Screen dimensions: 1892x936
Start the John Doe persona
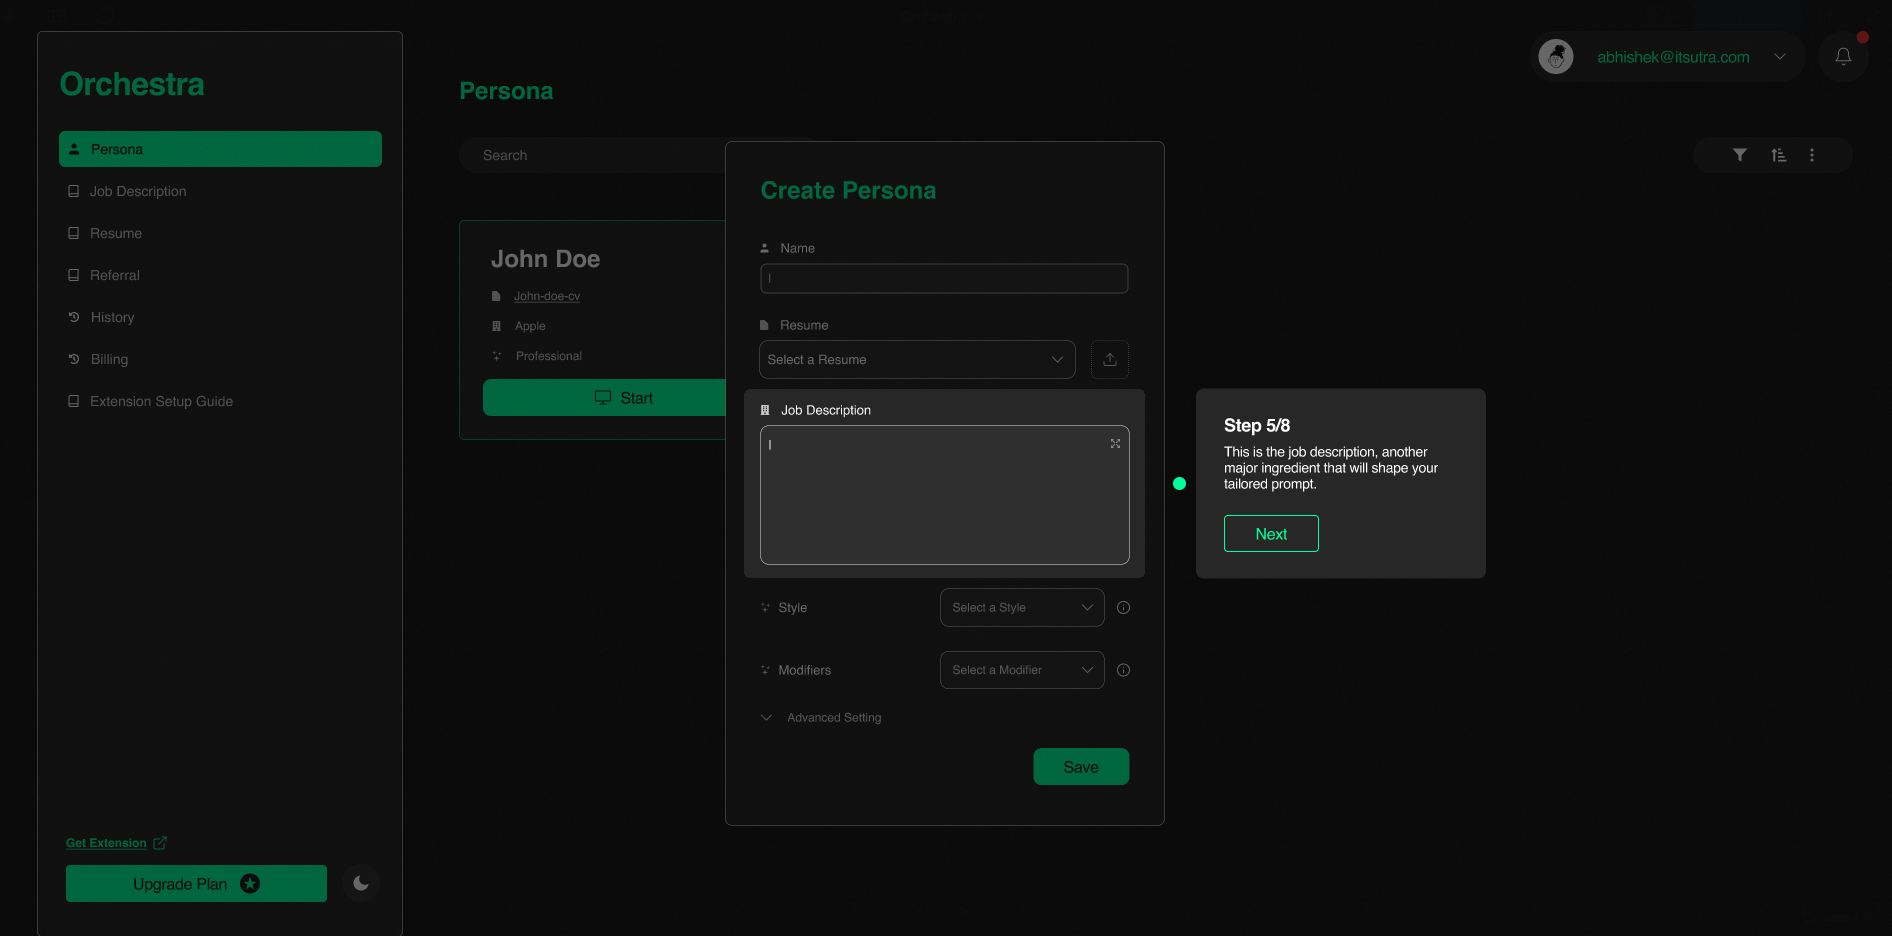point(604,398)
